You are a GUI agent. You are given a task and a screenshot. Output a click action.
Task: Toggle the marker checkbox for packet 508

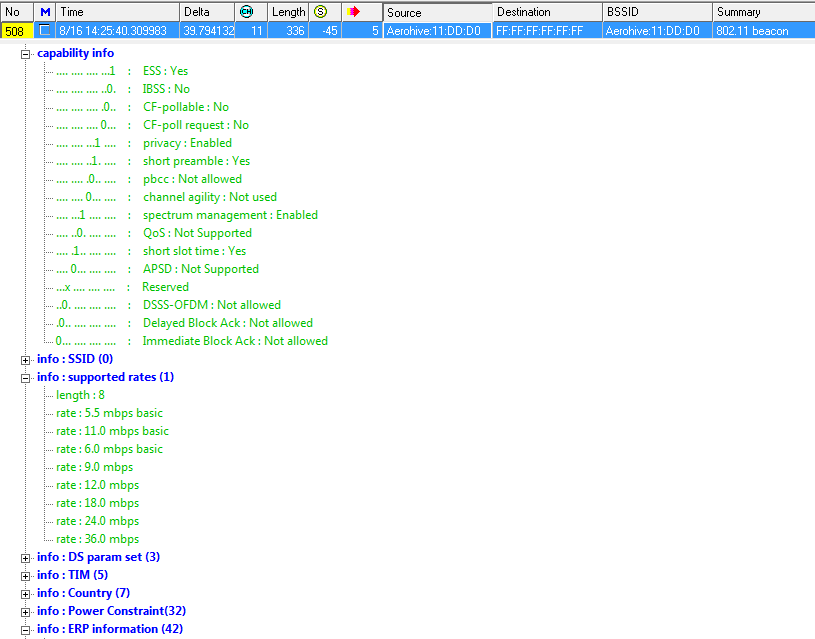(x=45, y=31)
